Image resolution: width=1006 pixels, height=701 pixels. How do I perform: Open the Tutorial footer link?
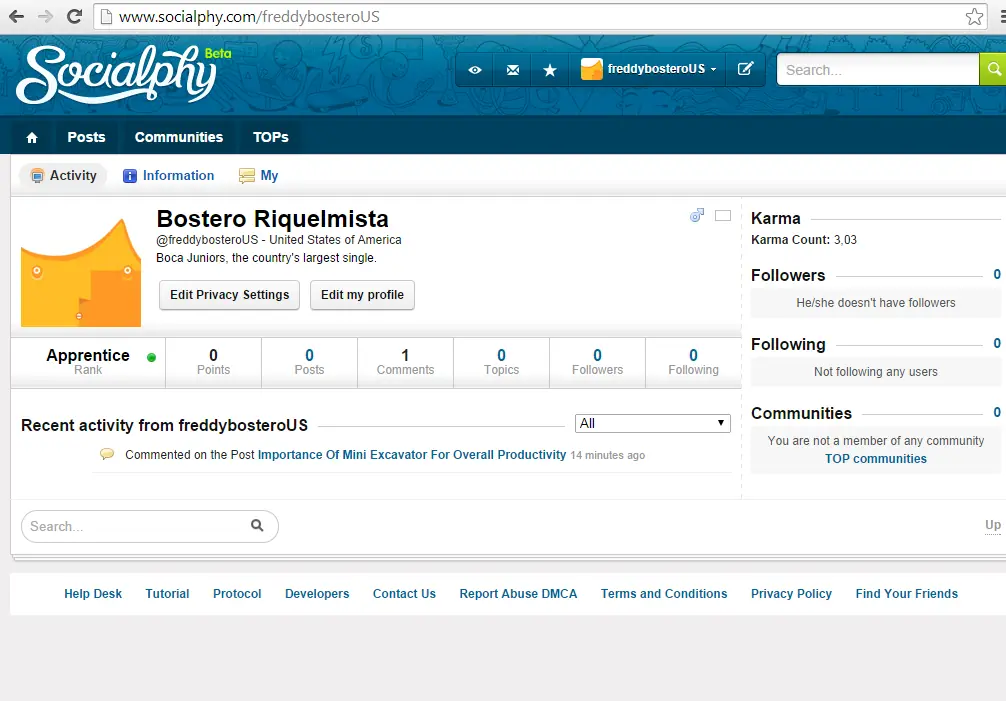pyautogui.click(x=167, y=594)
